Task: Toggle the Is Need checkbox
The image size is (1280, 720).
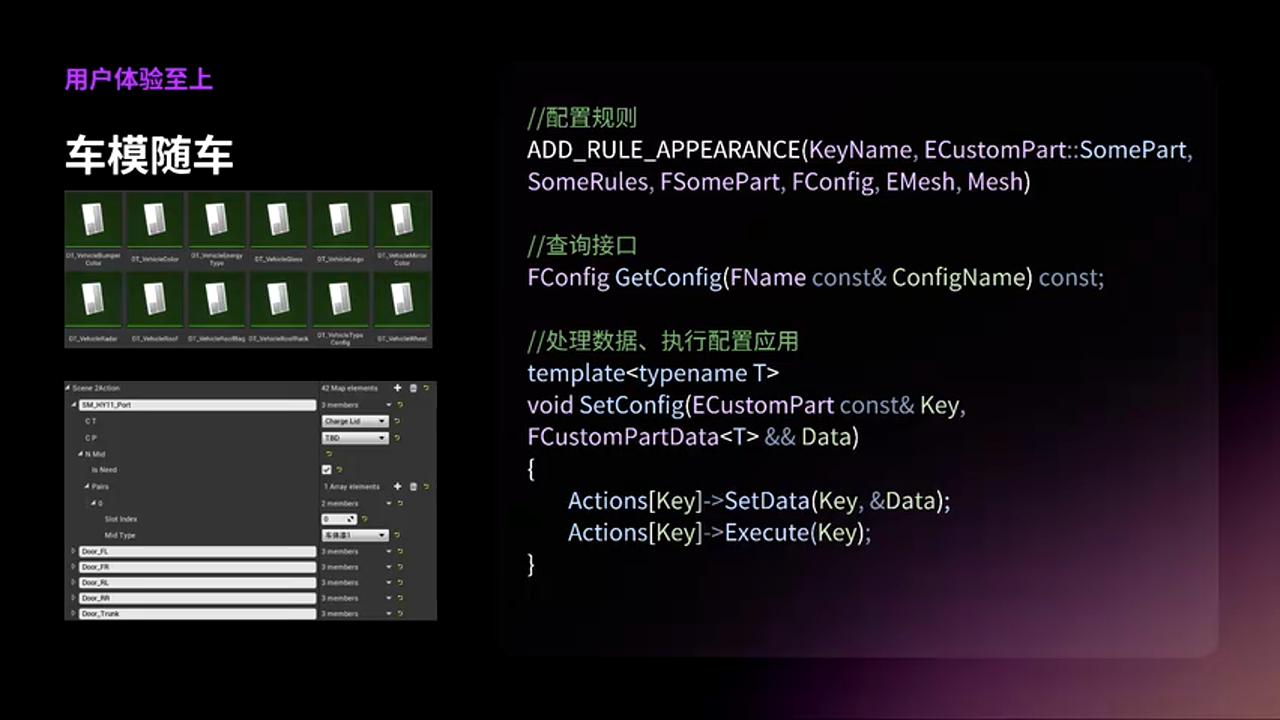Action: click(x=326, y=470)
